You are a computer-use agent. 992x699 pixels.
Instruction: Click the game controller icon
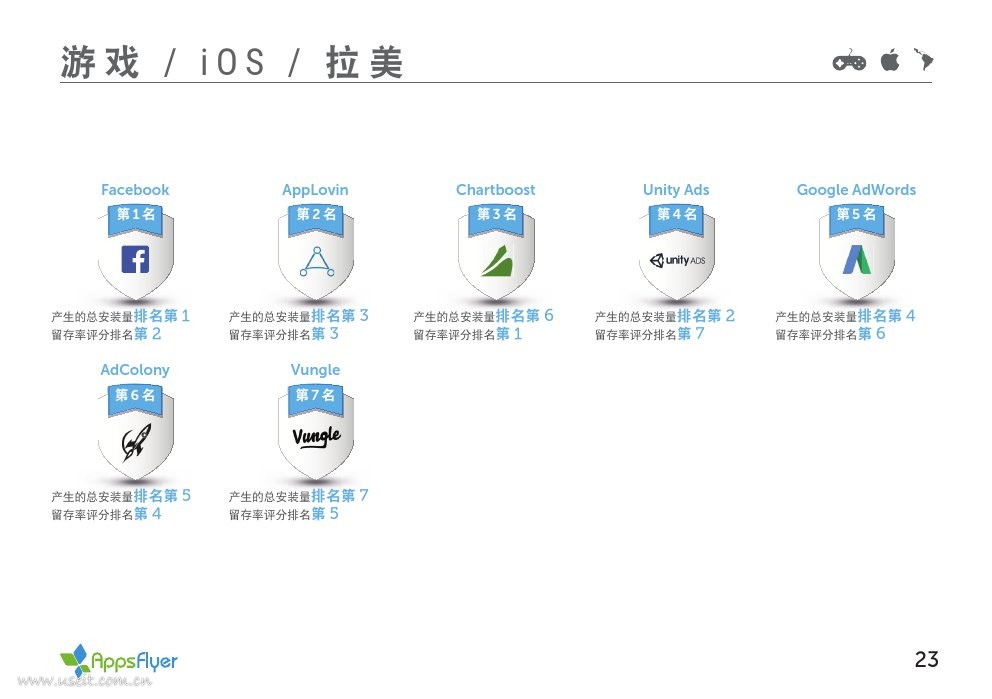tap(849, 61)
